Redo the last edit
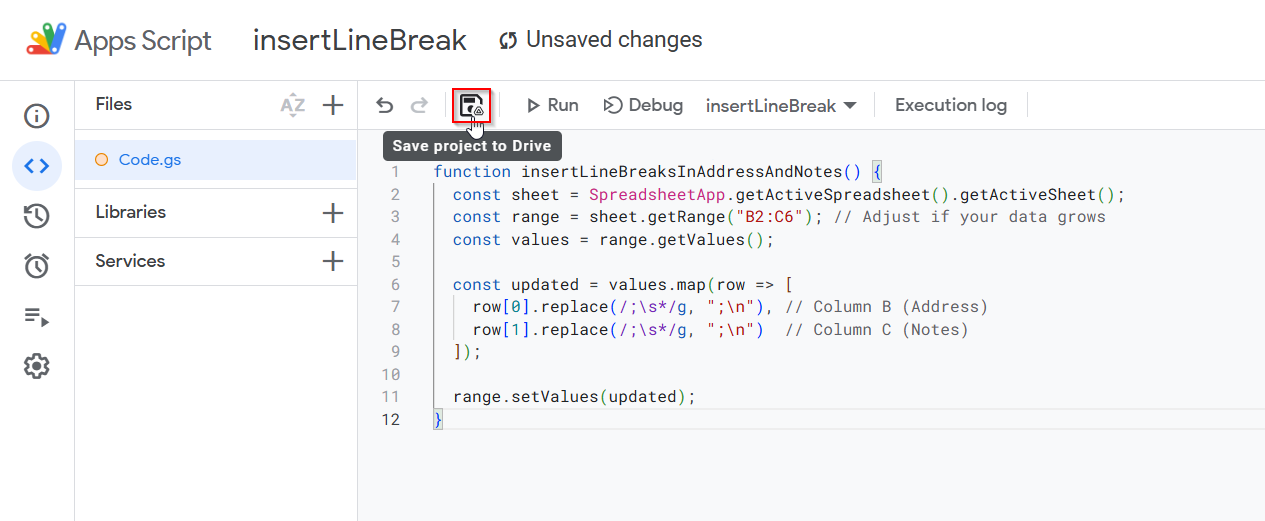The width and height of the screenshot is (1265, 521). (420, 105)
